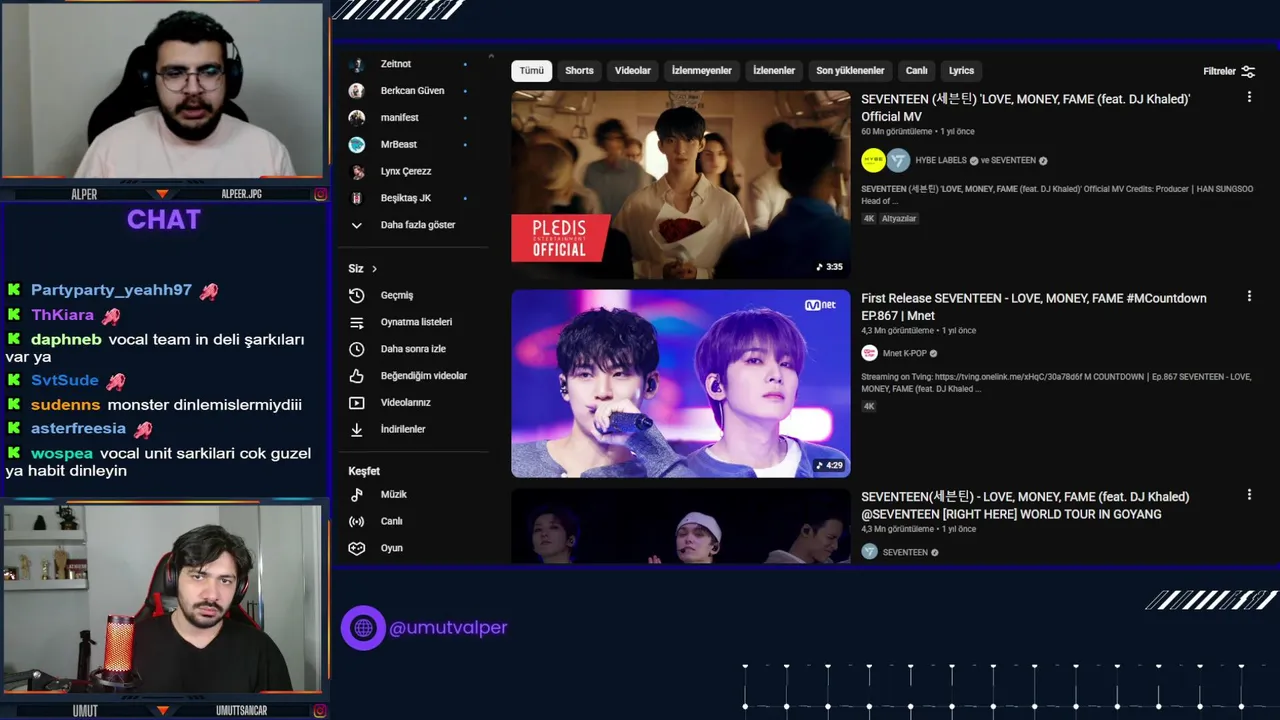1280x720 pixels.
Task: Click chat username daphneb
Action: click(66, 339)
